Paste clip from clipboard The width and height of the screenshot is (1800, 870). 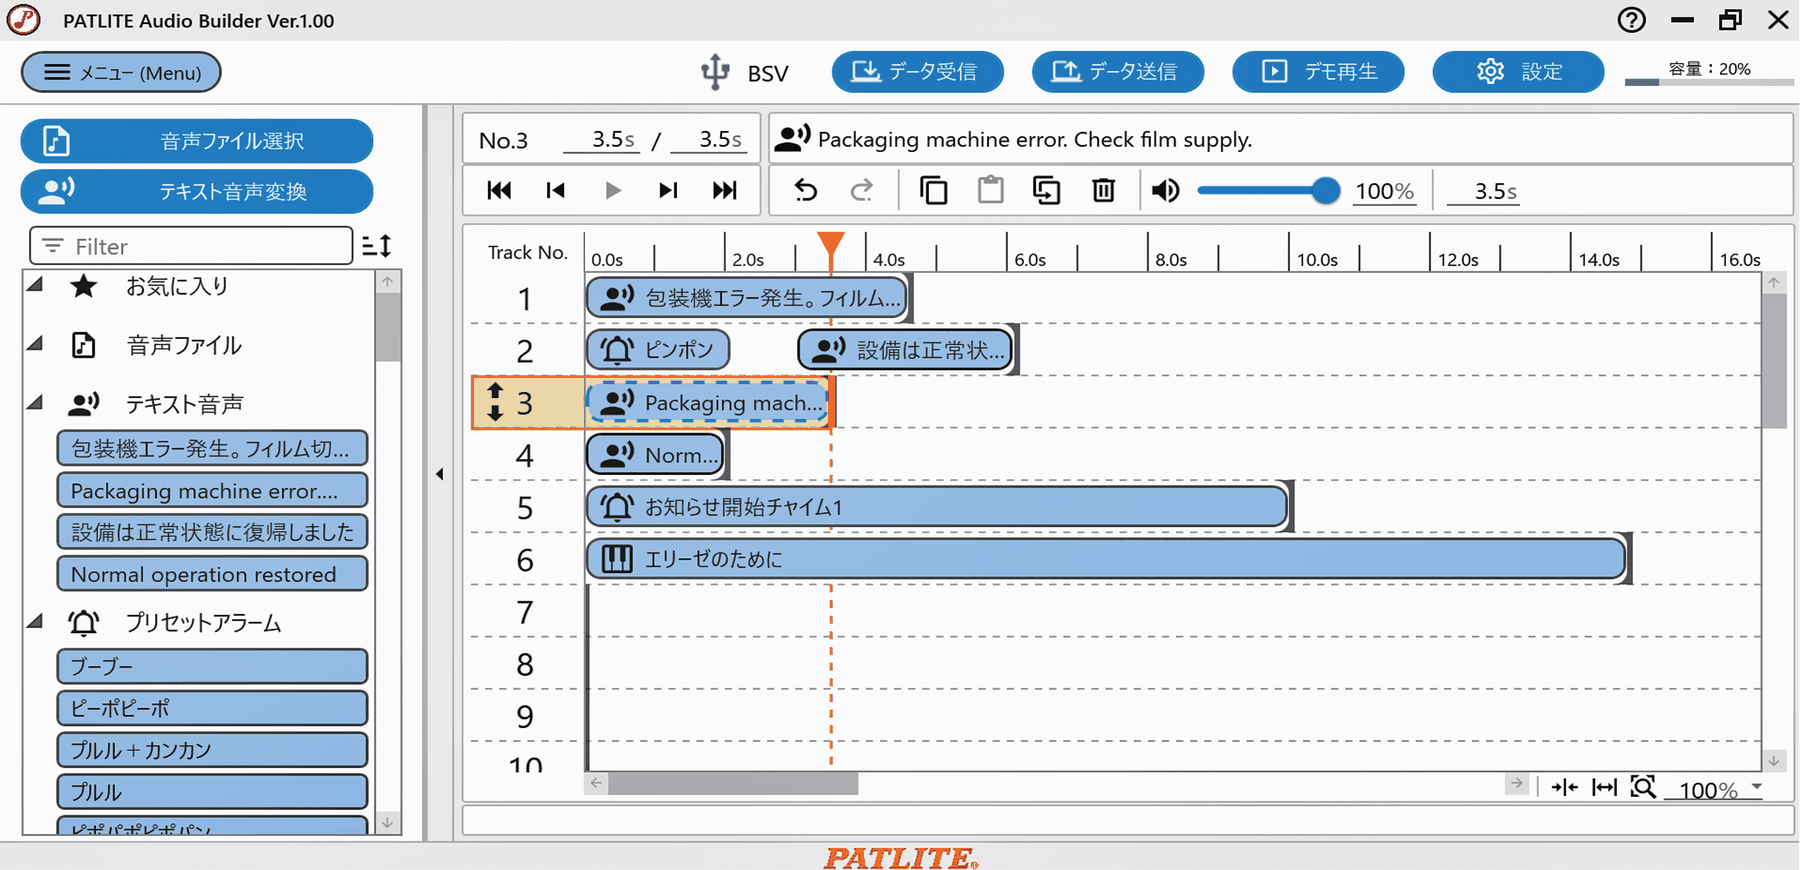(990, 190)
